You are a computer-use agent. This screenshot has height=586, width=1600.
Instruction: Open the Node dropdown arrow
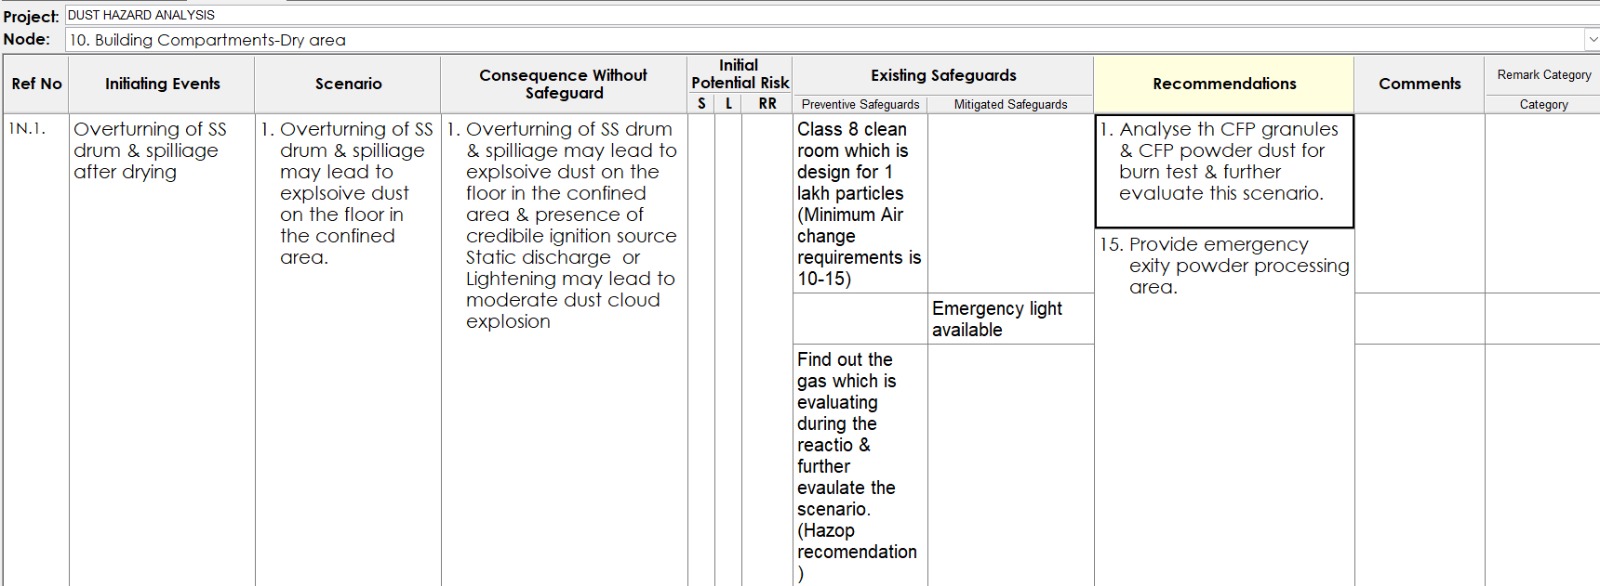1591,40
